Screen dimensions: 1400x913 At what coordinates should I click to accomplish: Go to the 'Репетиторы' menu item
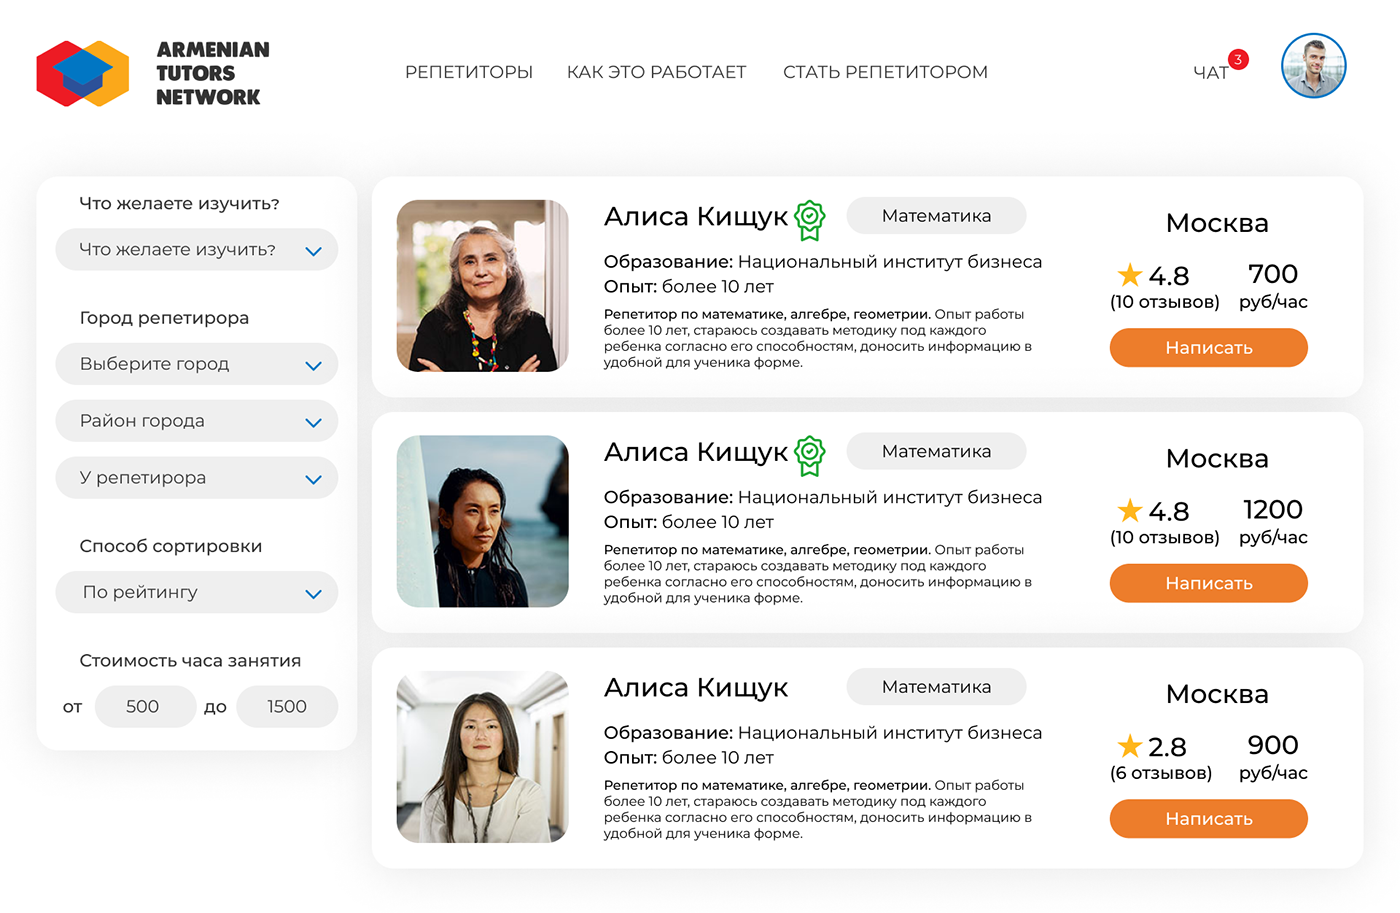pos(469,72)
